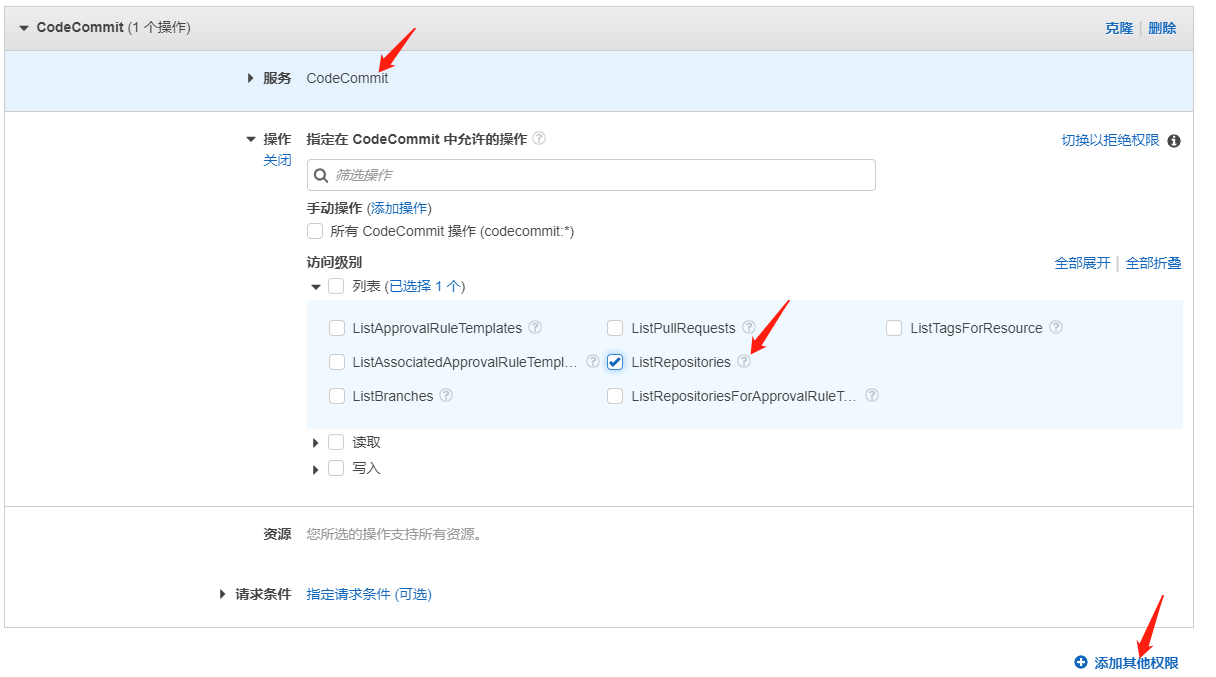
Task: Click 切换以拒绝权限 link
Action: coord(1110,140)
